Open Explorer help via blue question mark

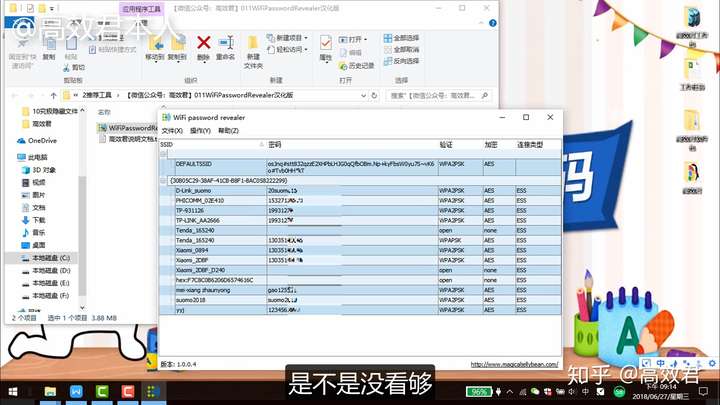[x=493, y=23]
